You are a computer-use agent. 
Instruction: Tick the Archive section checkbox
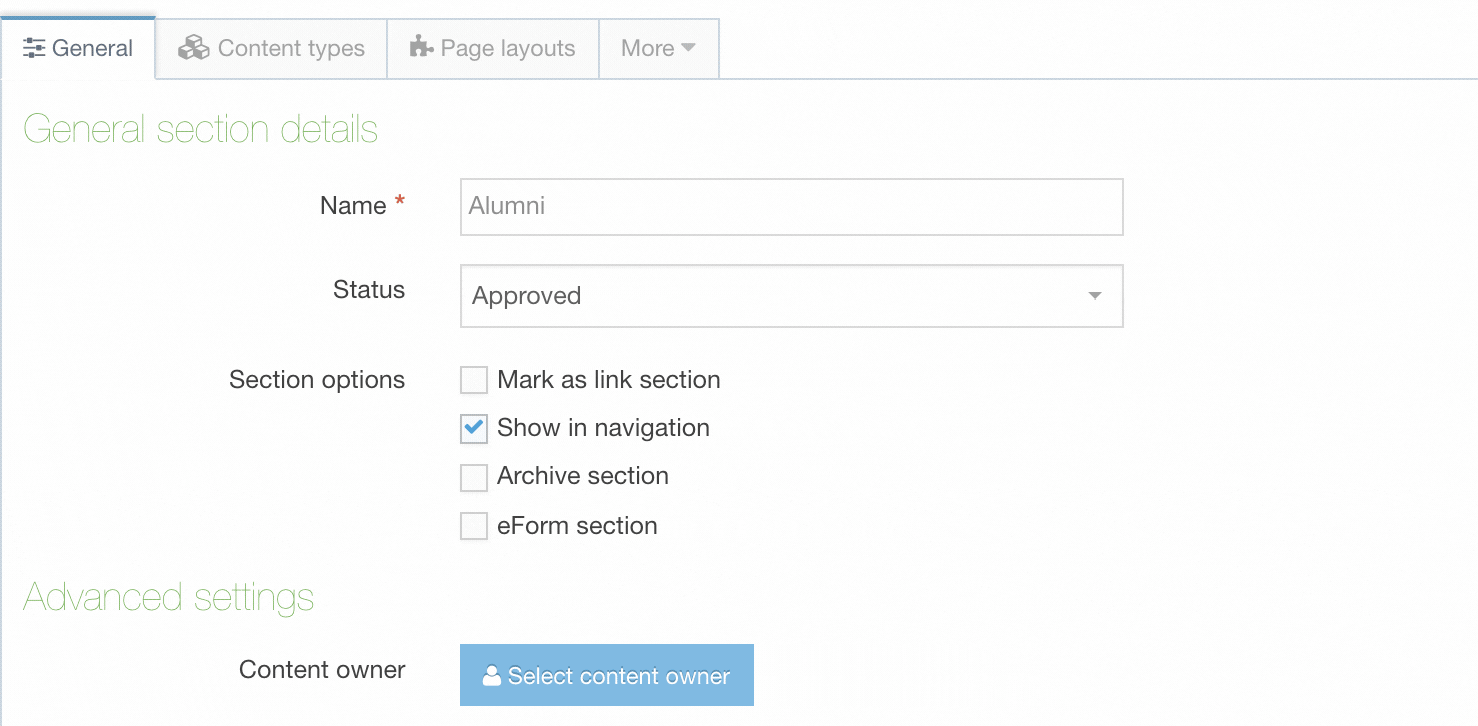coord(473,477)
